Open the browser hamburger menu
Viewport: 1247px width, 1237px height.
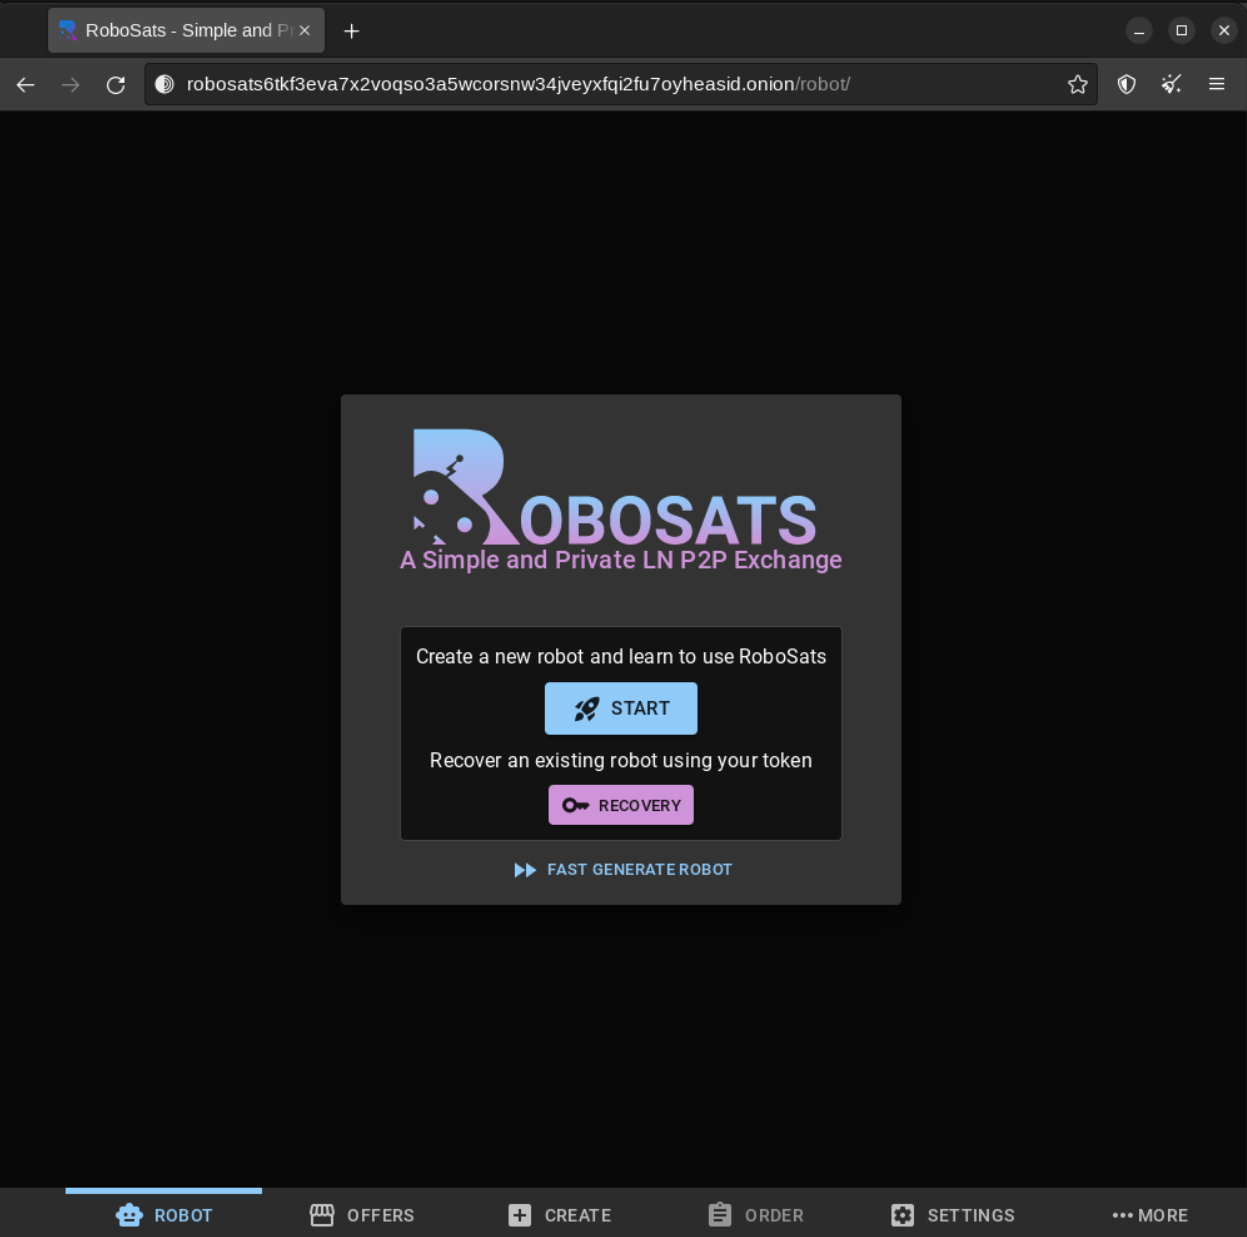pyautogui.click(x=1216, y=85)
